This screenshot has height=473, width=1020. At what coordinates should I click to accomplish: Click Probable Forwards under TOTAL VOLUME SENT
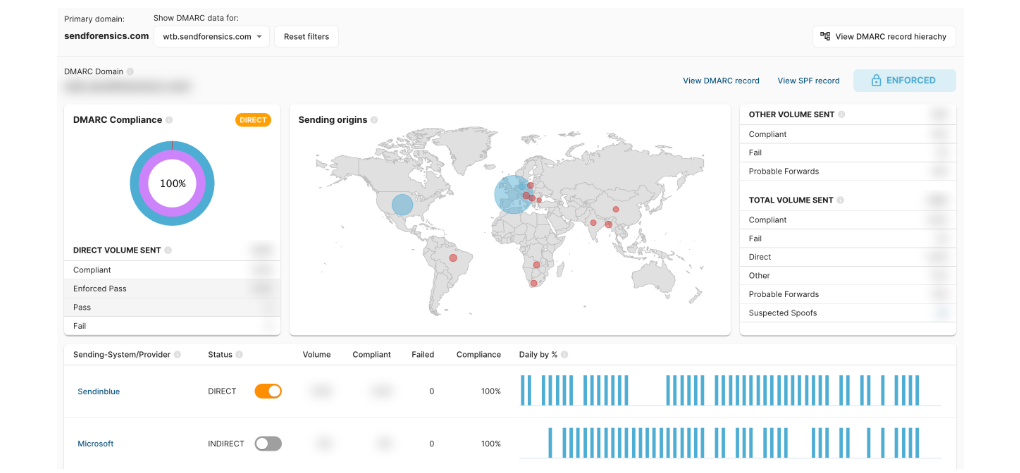[848, 294]
